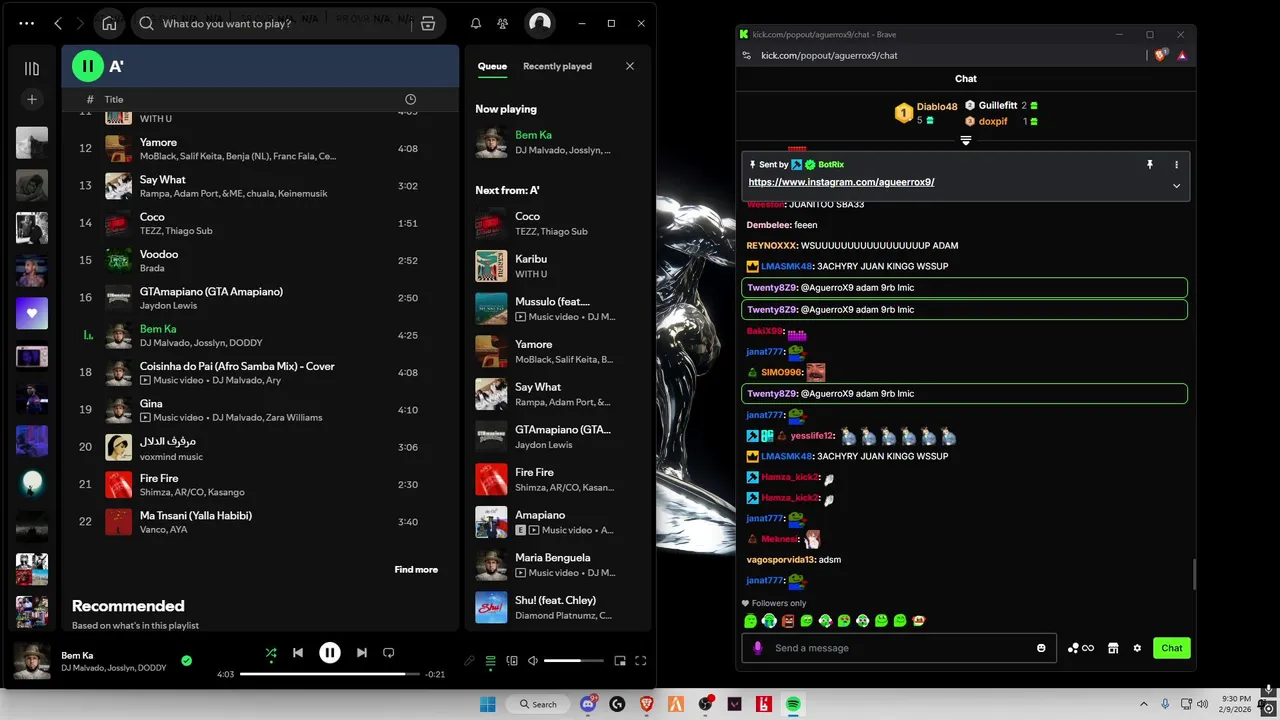The height and width of the screenshot is (720, 1280).
Task: Sort tracks by the duration clock icon
Action: pos(410,99)
